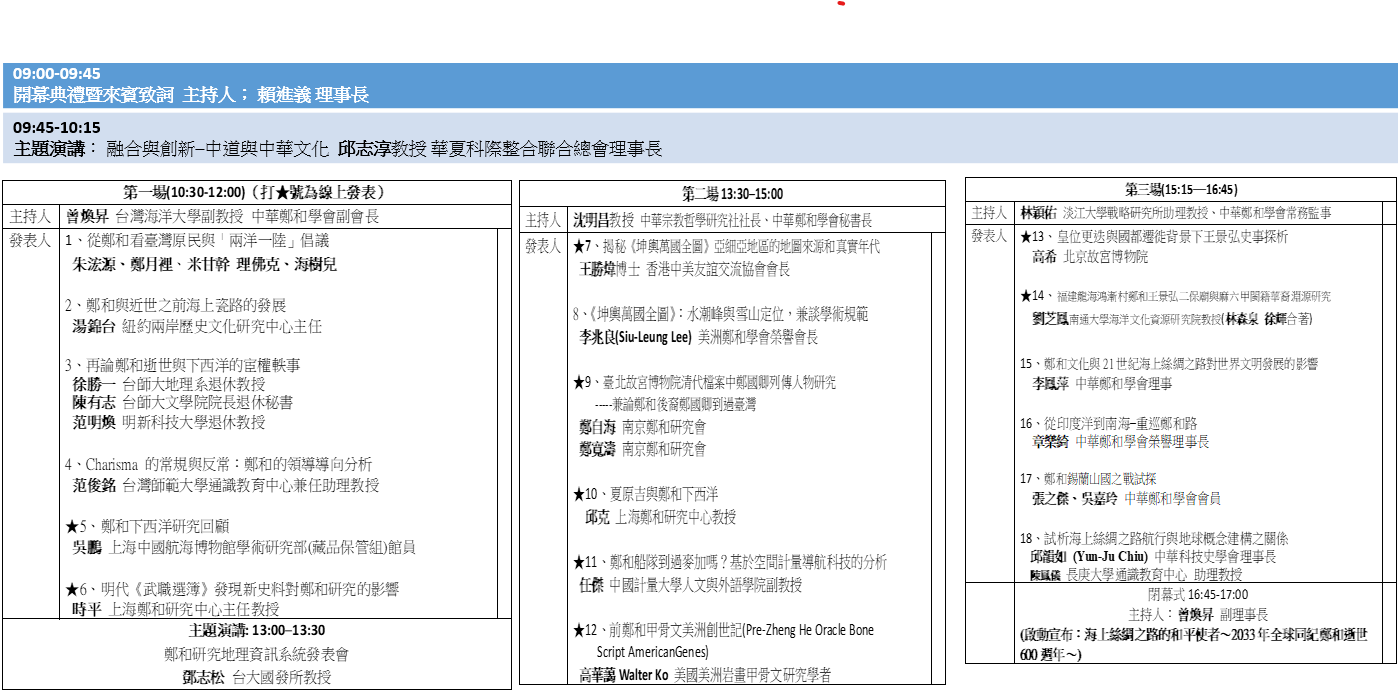Select the 第三場 (15:15—16:45) session header
The image size is (1398, 692).
(1180, 189)
